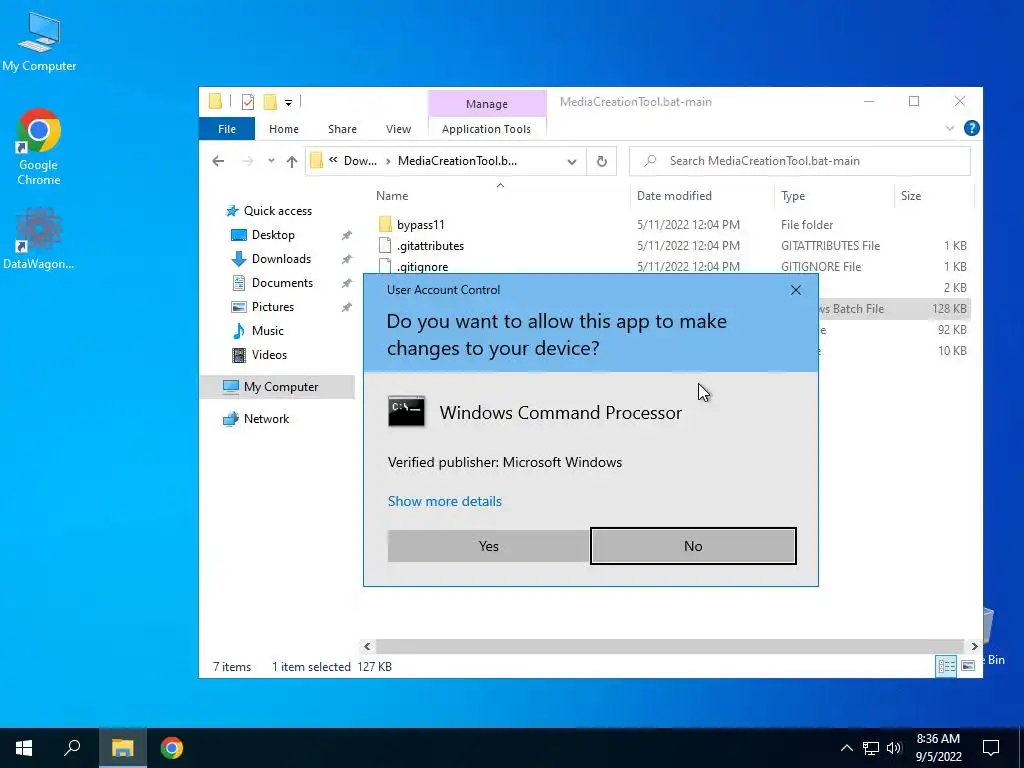Click the New folder quick access icon
Viewport: 1024px width, 768px height.
point(270,102)
